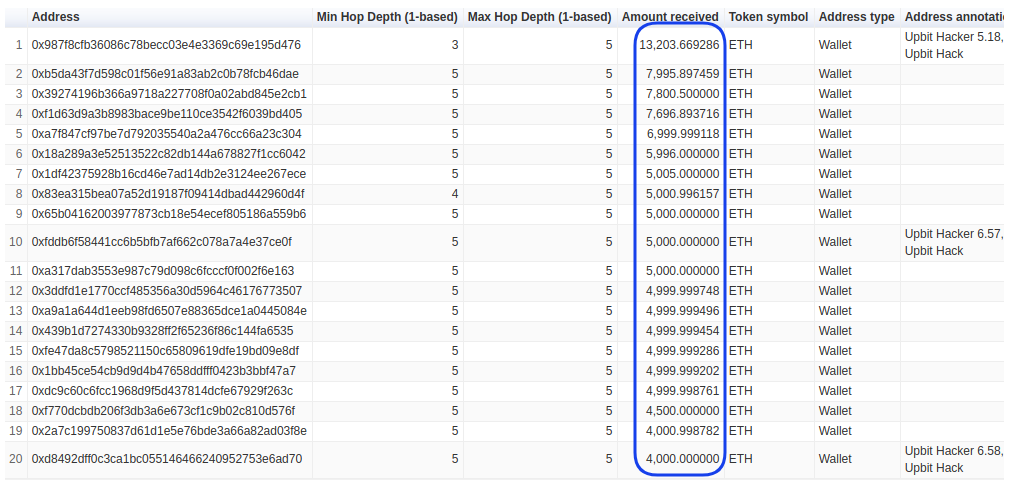Select address 0xf1d63d9a3b8983bace9be110ce3542f6039bd405
The width and height of the screenshot is (1014, 480).
tap(167, 114)
